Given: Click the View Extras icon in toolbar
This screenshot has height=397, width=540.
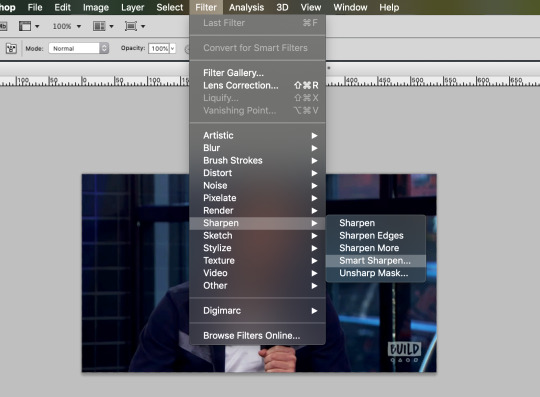Looking at the screenshot, I should [x=25, y=26].
